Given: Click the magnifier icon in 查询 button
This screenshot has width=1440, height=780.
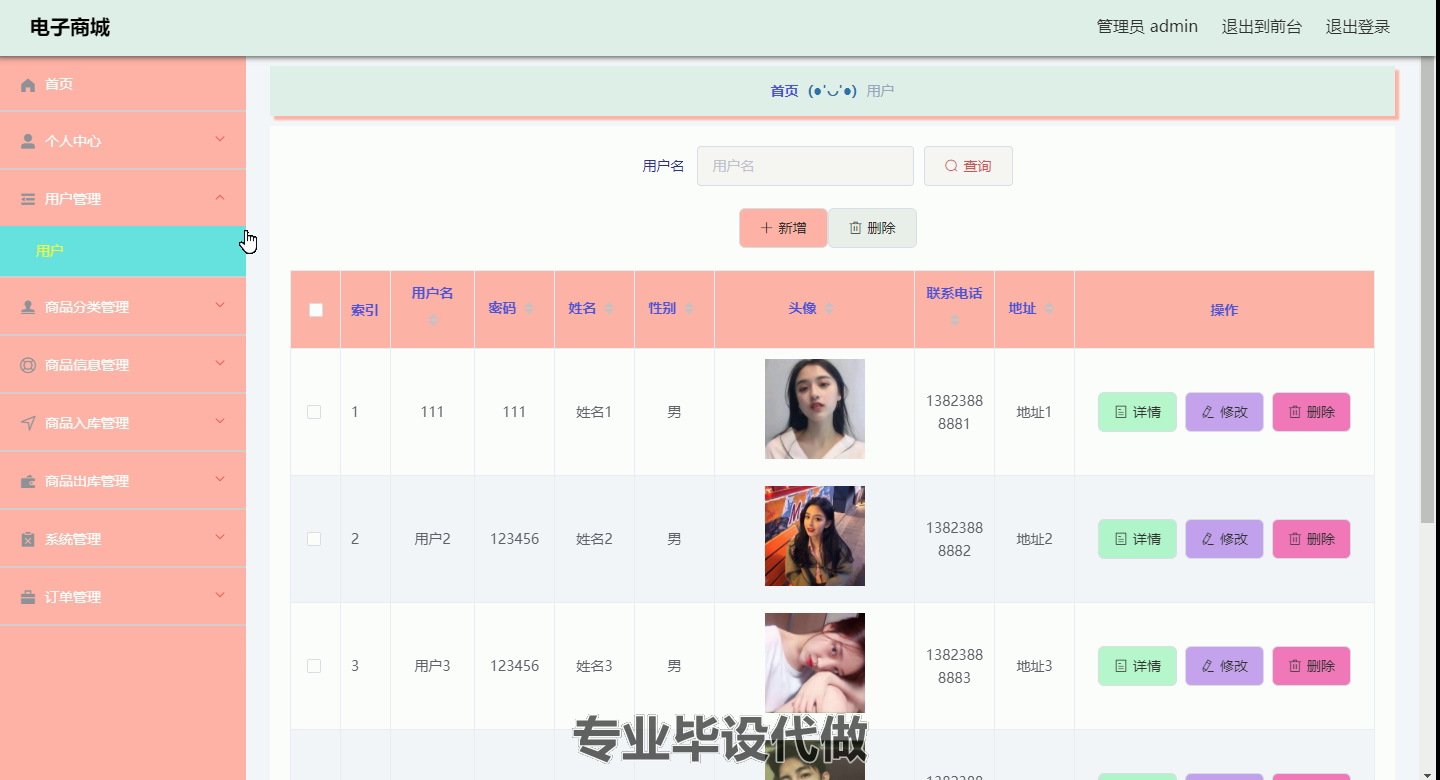Looking at the screenshot, I should click(x=951, y=166).
